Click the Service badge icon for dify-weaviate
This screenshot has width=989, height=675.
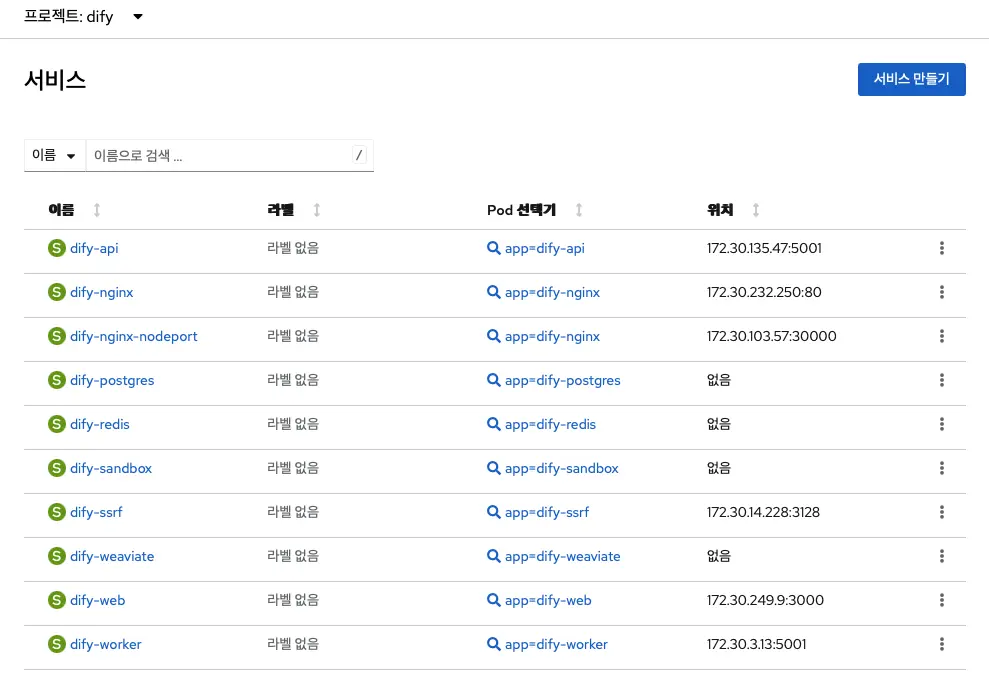pos(57,556)
